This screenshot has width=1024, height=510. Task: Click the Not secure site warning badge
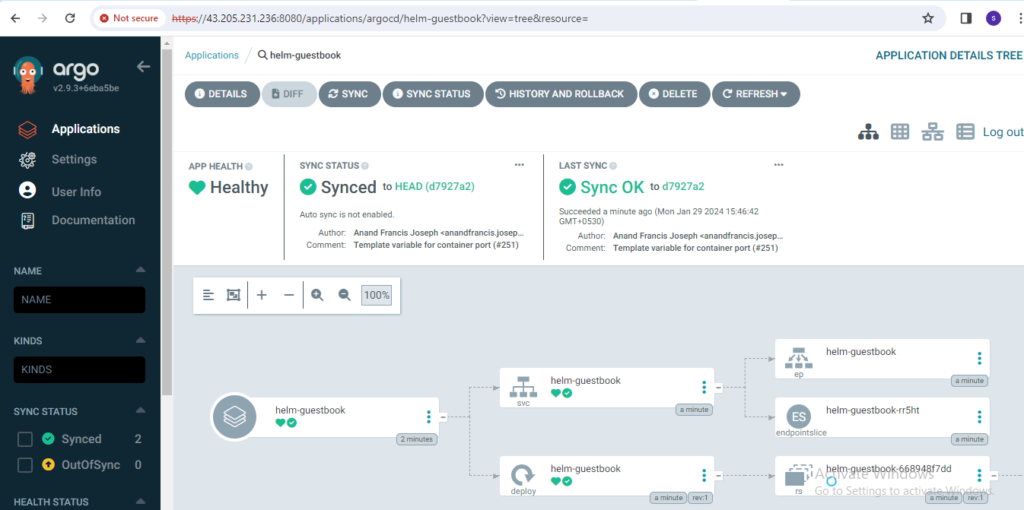(129, 18)
